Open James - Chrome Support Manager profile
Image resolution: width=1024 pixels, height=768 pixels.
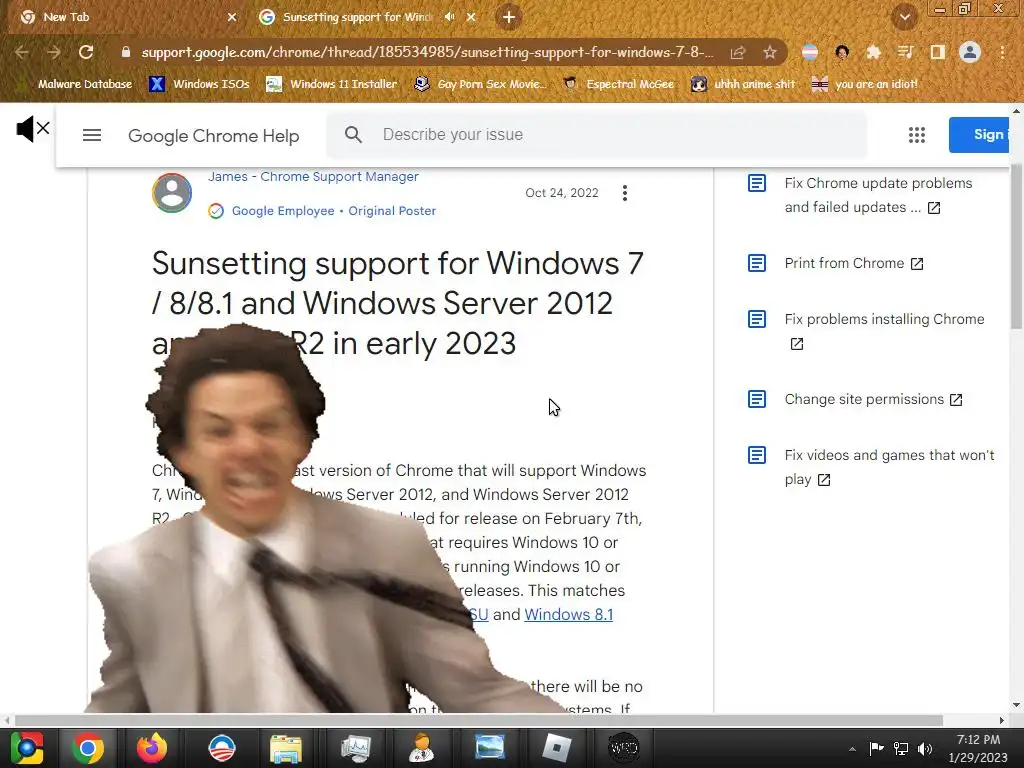click(313, 176)
